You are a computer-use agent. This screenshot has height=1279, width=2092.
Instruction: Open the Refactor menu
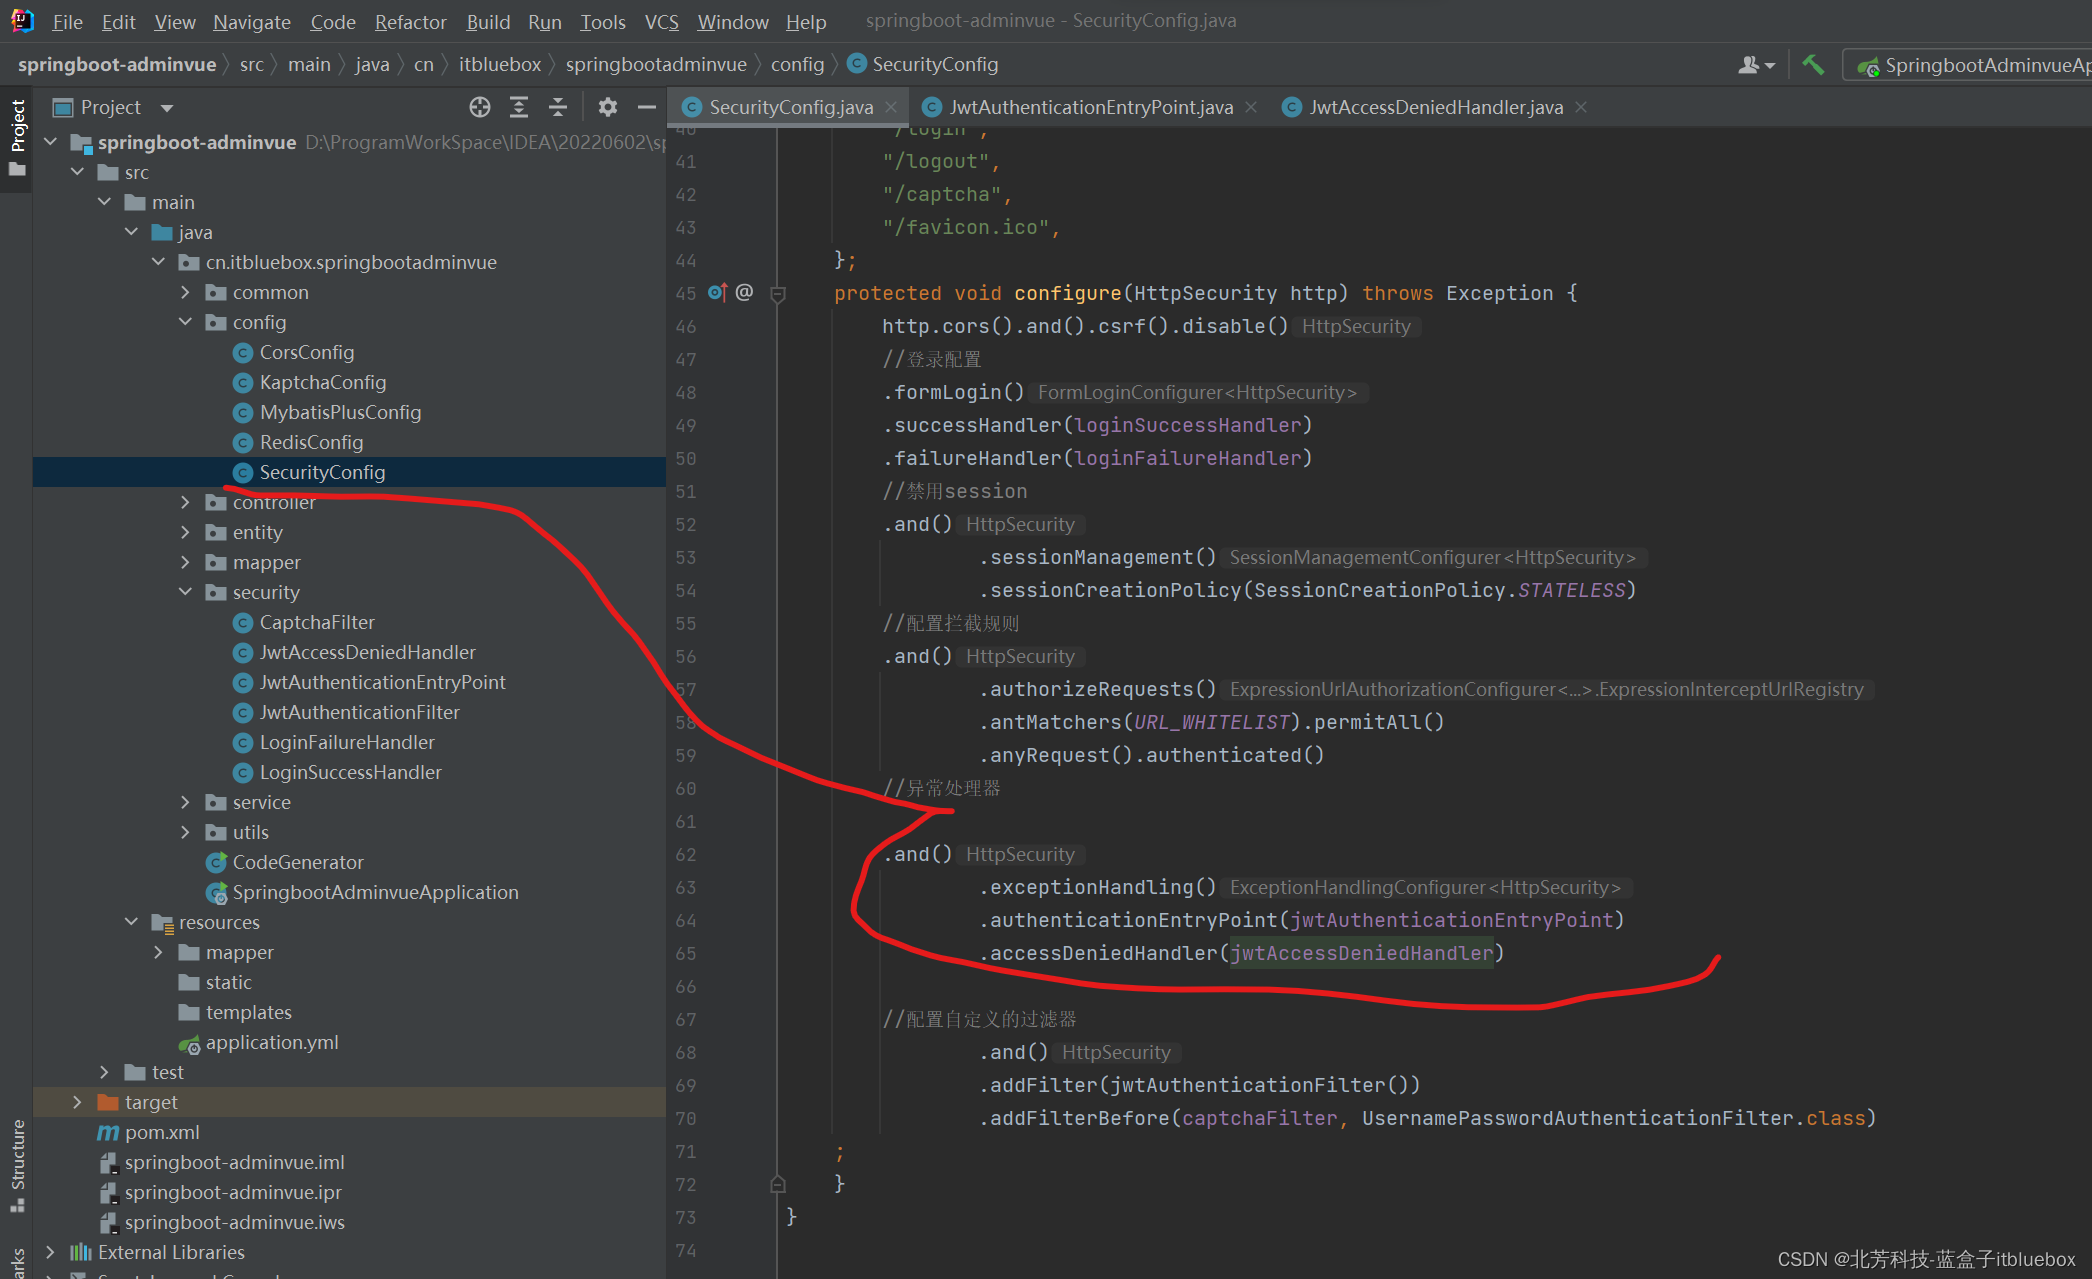(x=410, y=22)
